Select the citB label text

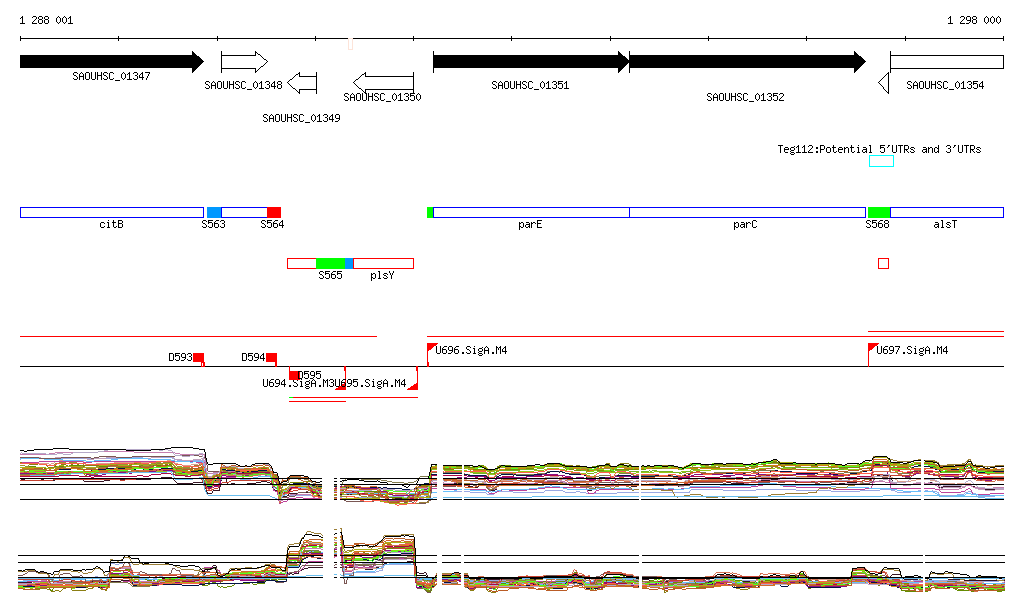(x=111, y=225)
